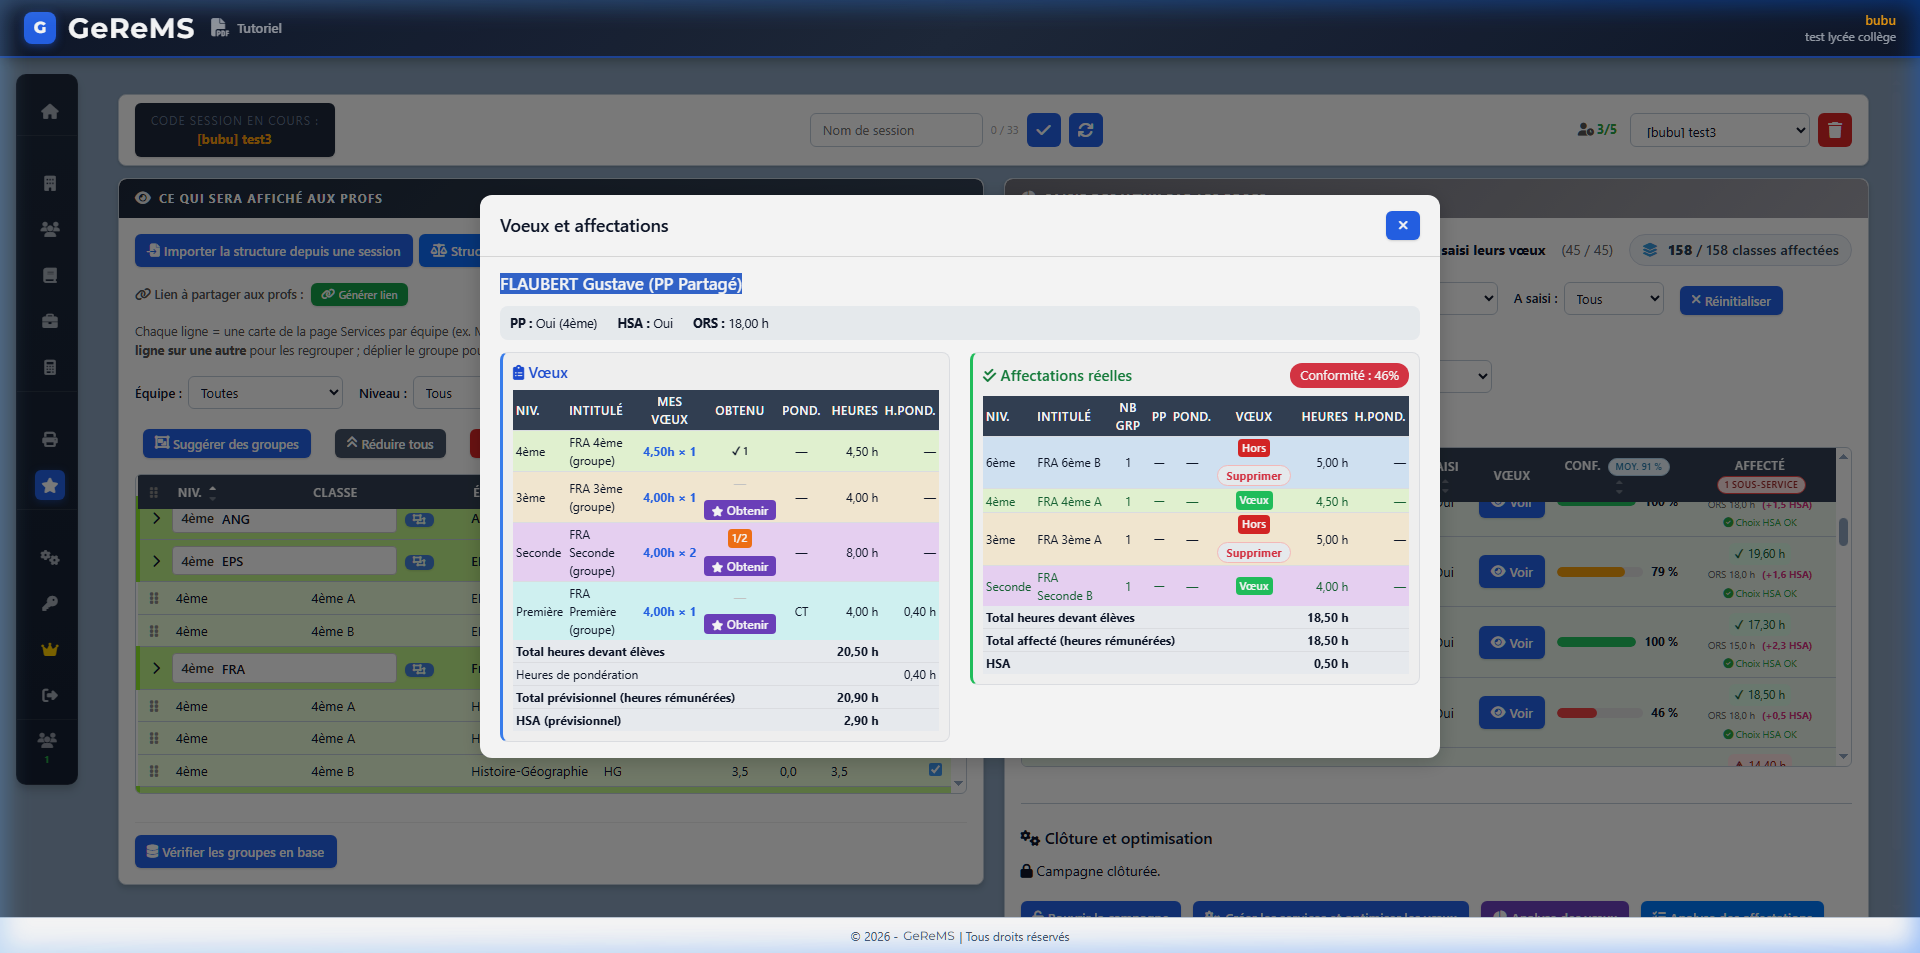Open the Tutoriel PDF icon
The height and width of the screenshot is (953, 1920).
click(219, 28)
